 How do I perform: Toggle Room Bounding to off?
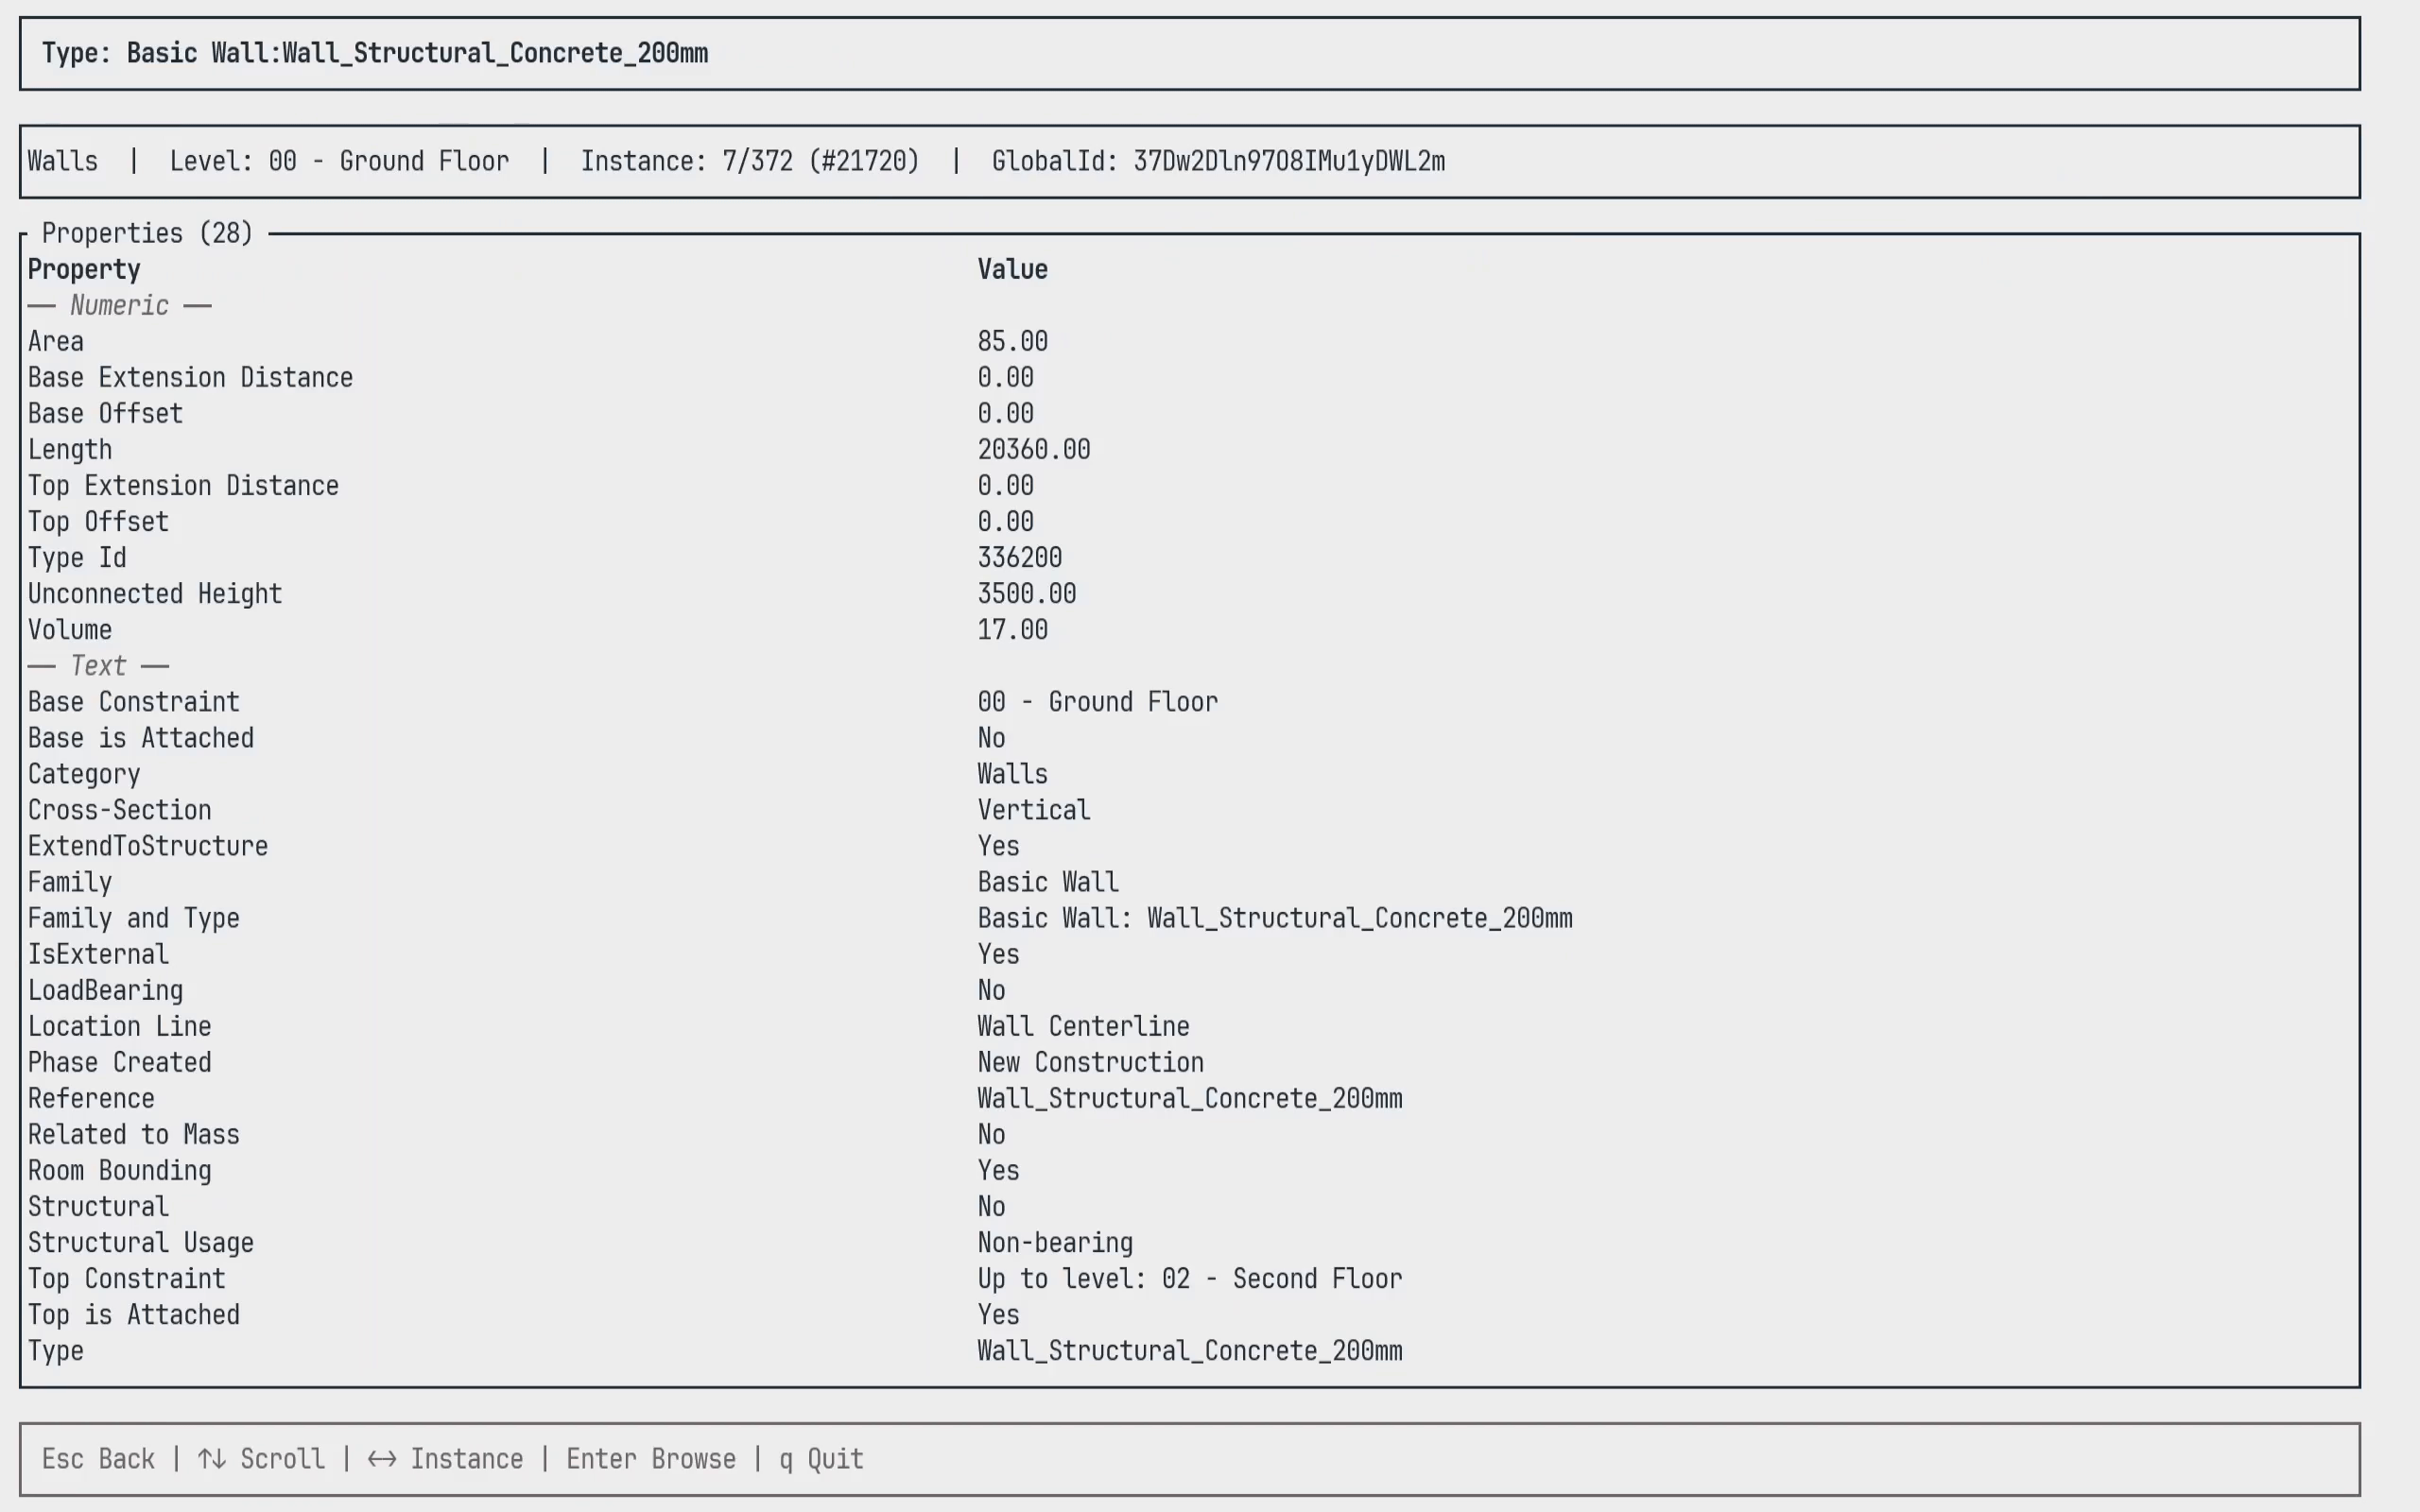click(x=997, y=1170)
